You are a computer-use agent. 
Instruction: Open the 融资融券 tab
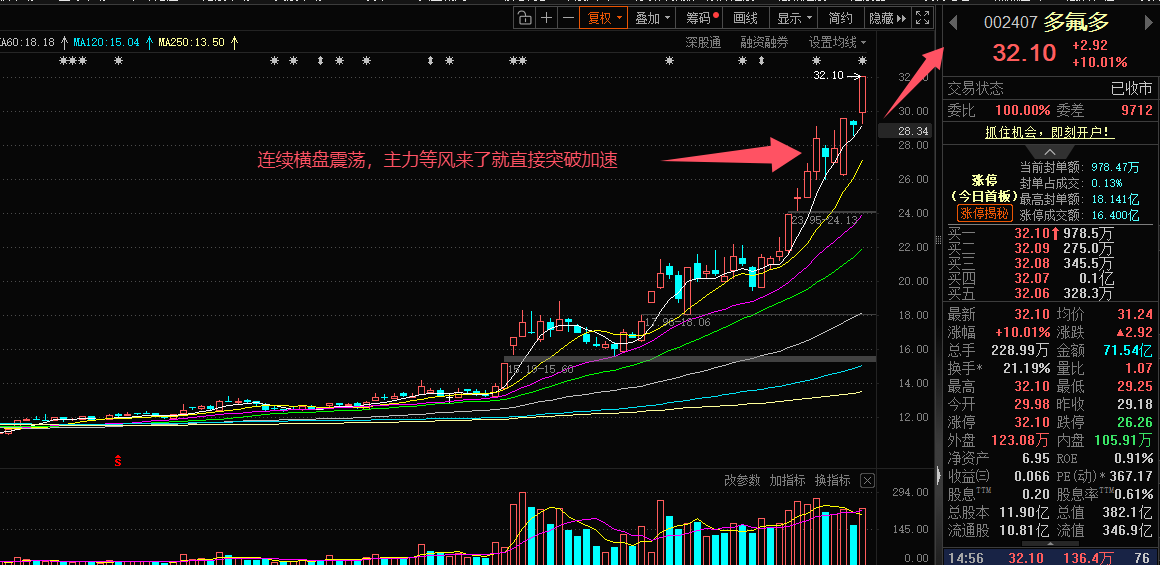pos(764,42)
